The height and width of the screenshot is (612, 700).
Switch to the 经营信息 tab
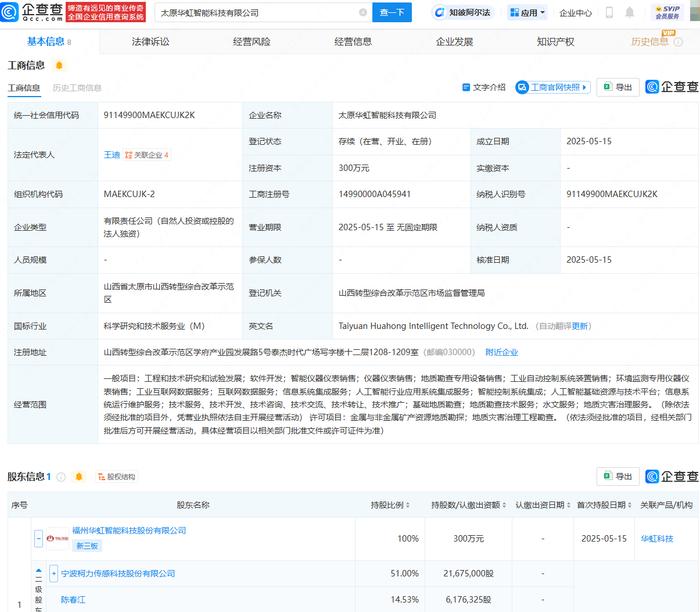[x=353, y=42]
